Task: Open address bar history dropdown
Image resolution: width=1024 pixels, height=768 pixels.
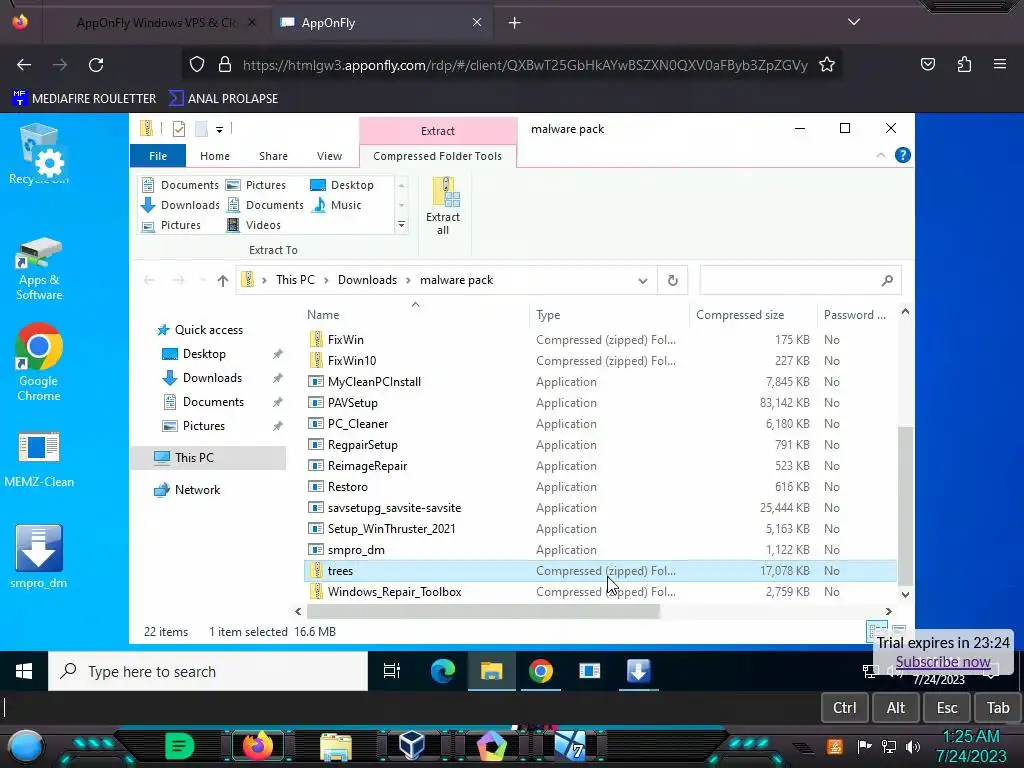Action: (x=643, y=281)
